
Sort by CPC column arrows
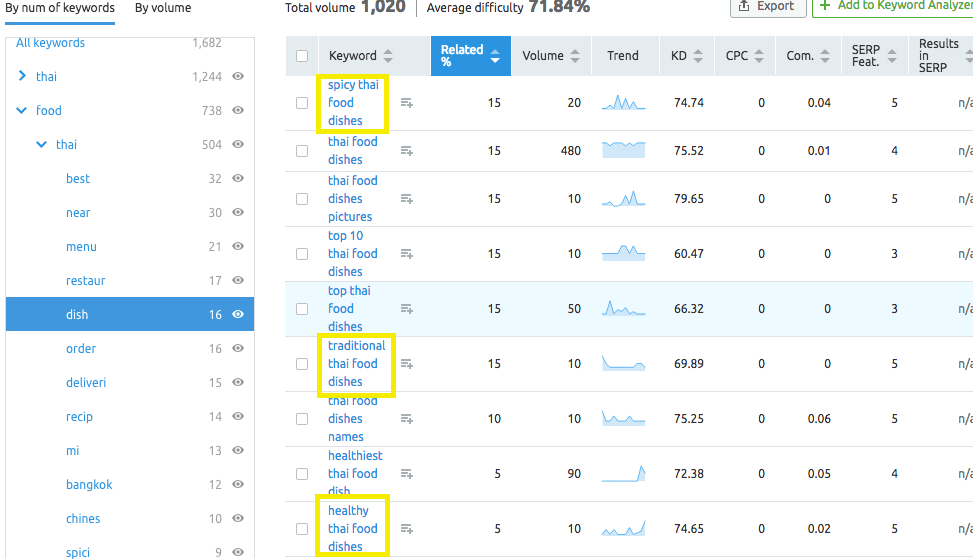(x=758, y=56)
